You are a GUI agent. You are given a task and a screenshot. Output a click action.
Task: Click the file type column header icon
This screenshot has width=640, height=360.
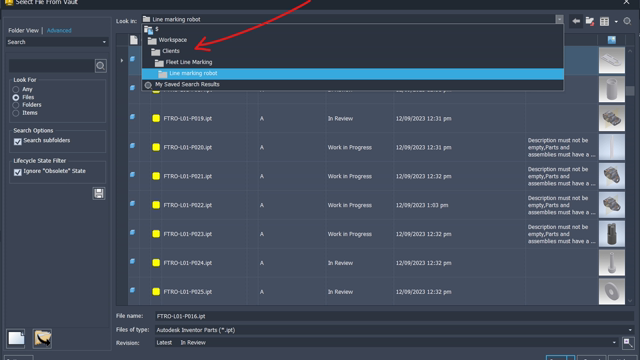(x=134, y=40)
